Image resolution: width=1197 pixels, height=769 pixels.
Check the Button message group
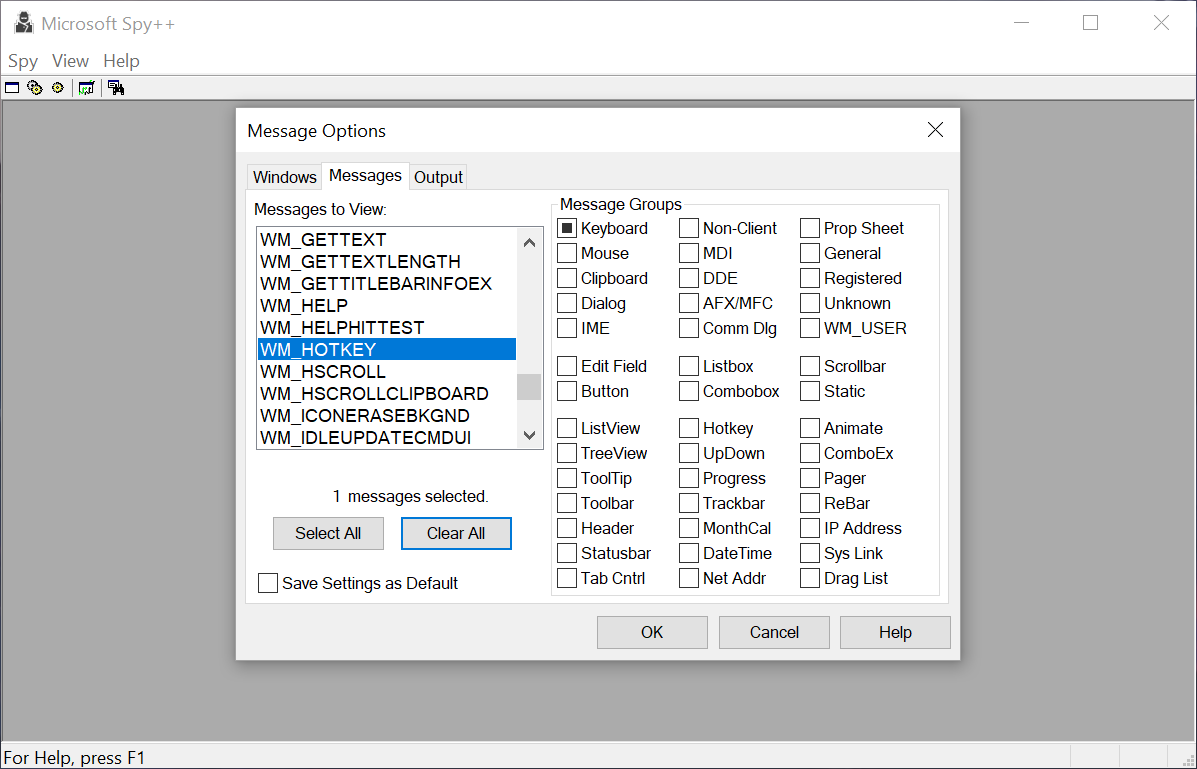coord(567,392)
